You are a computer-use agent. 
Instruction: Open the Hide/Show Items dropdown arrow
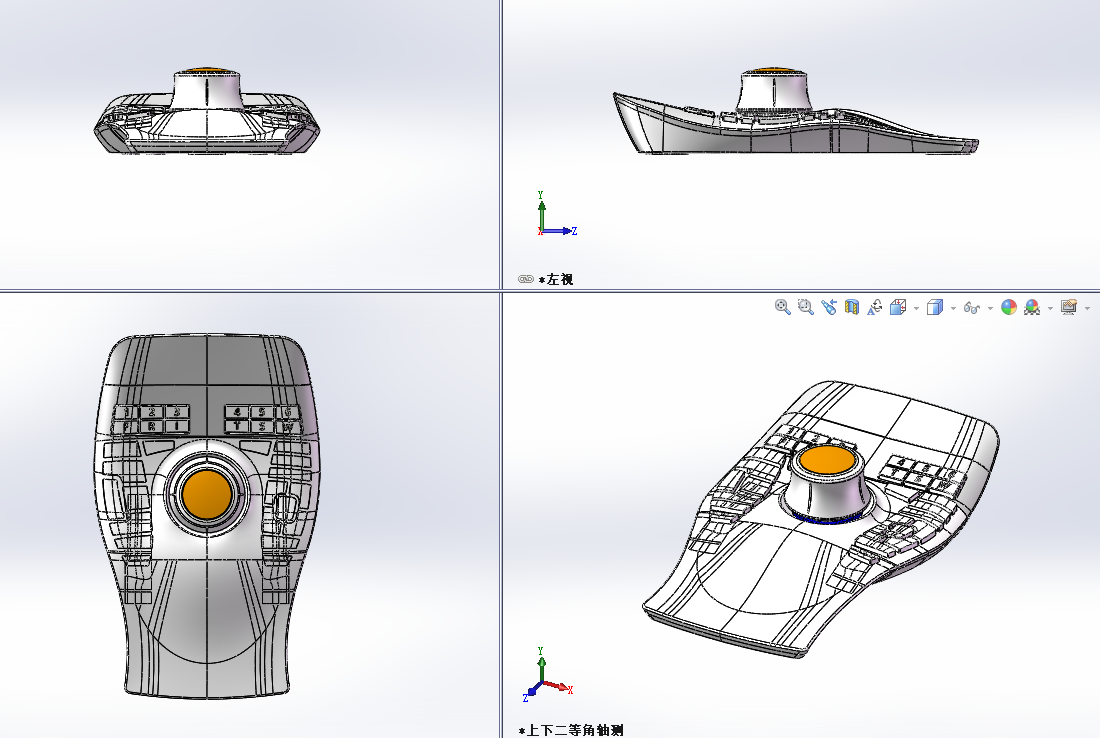pos(990,307)
